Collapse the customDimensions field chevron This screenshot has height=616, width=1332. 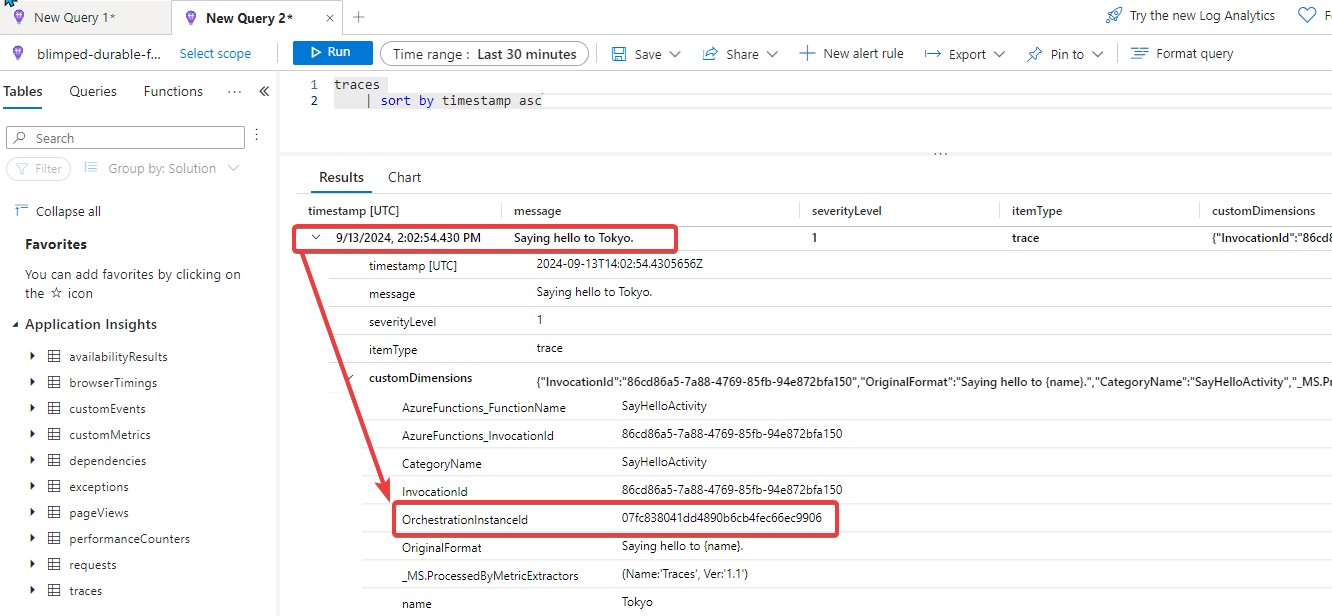coord(350,378)
